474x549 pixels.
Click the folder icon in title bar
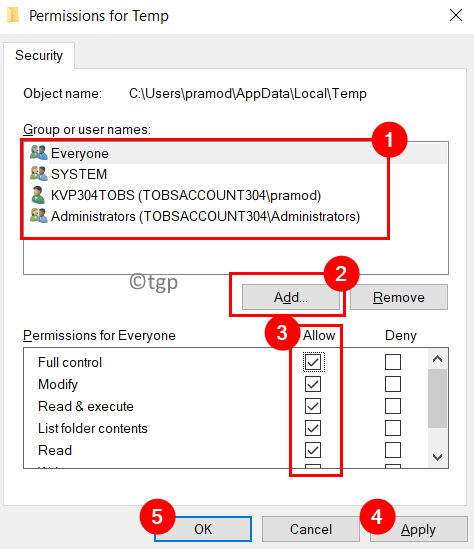pos(13,16)
